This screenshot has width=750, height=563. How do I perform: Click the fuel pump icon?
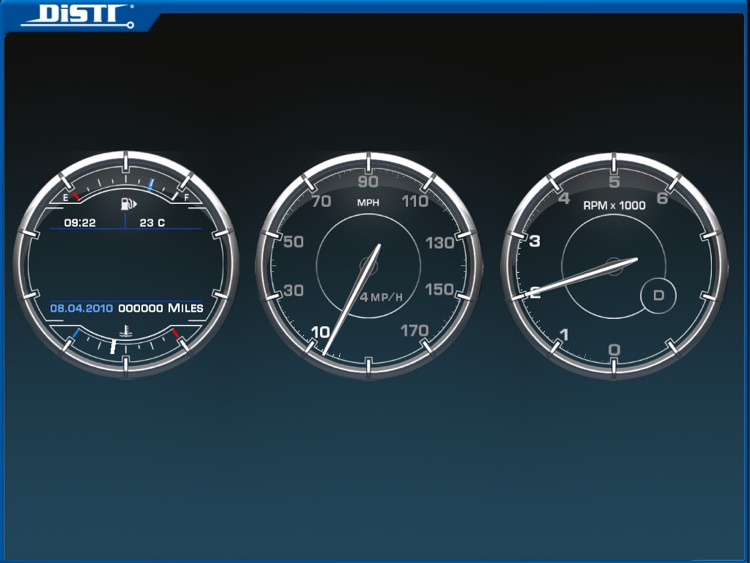(x=128, y=204)
